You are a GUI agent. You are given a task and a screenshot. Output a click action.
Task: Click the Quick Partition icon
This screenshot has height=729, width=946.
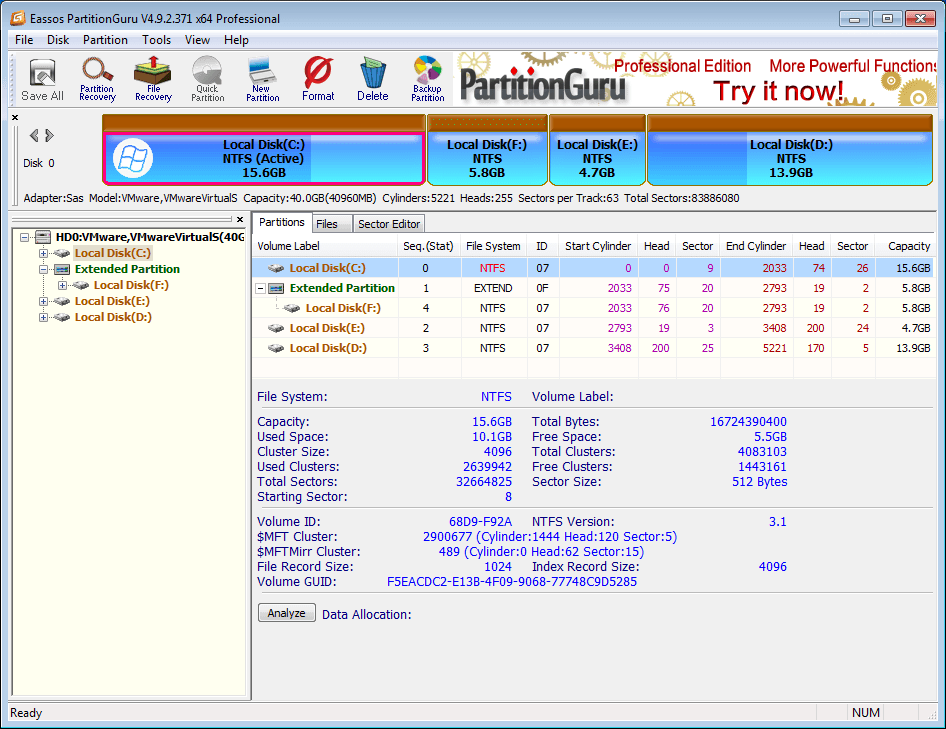208,80
